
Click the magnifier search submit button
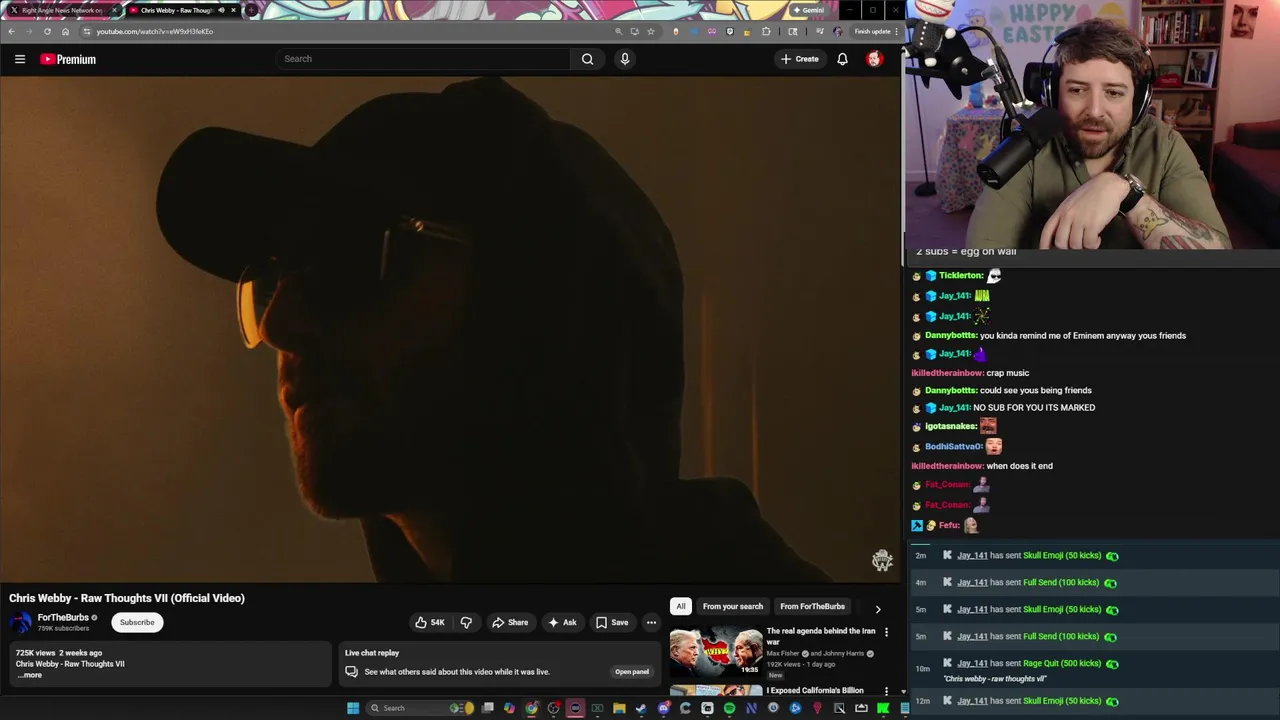click(x=587, y=59)
